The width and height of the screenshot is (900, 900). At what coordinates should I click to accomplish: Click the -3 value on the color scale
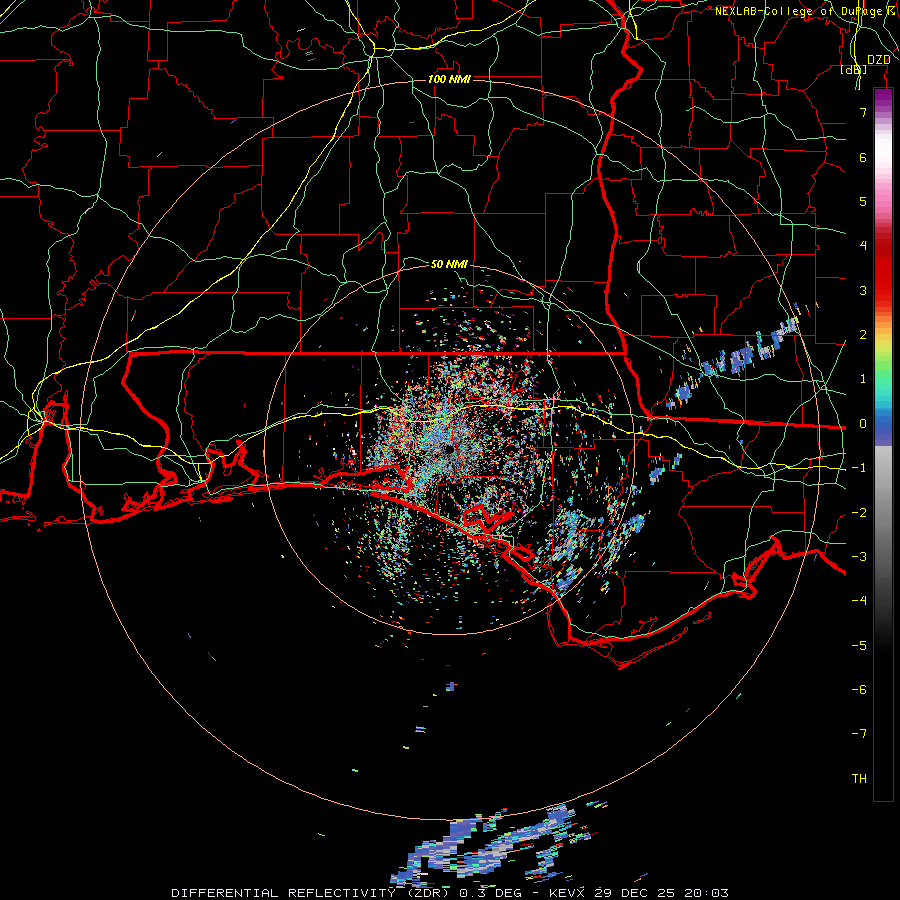(x=859, y=557)
